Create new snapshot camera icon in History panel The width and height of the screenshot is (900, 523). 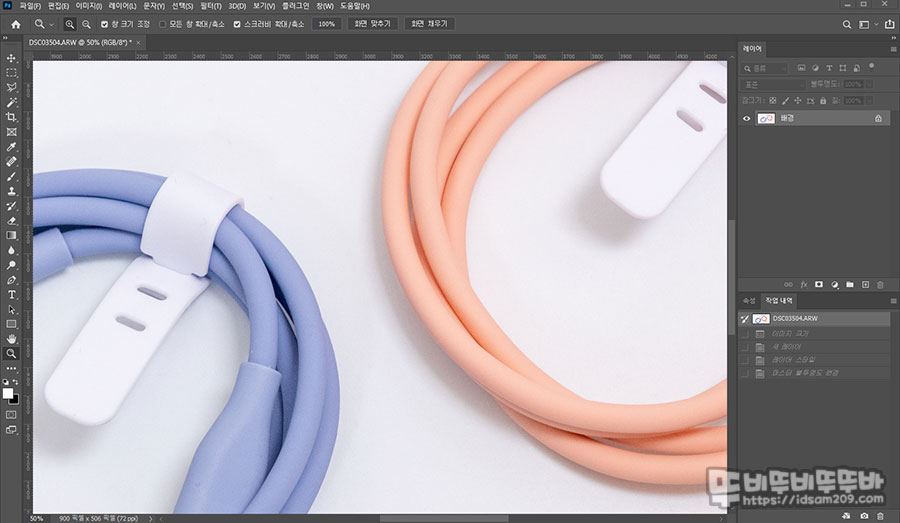(x=864, y=516)
